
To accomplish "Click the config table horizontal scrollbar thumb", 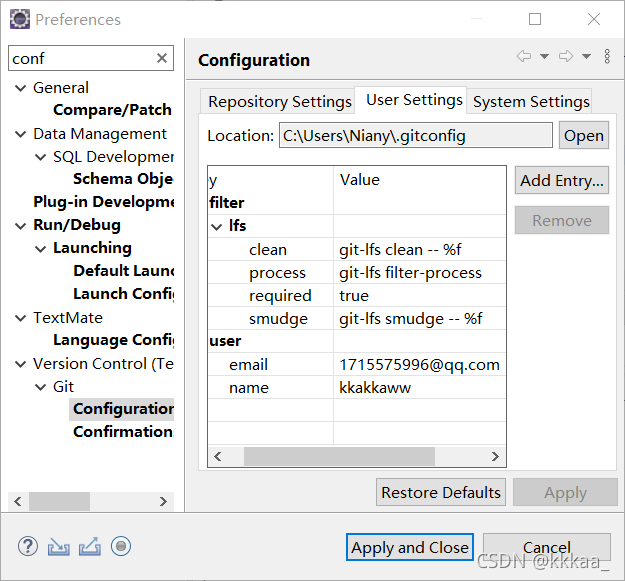I will (x=339, y=456).
